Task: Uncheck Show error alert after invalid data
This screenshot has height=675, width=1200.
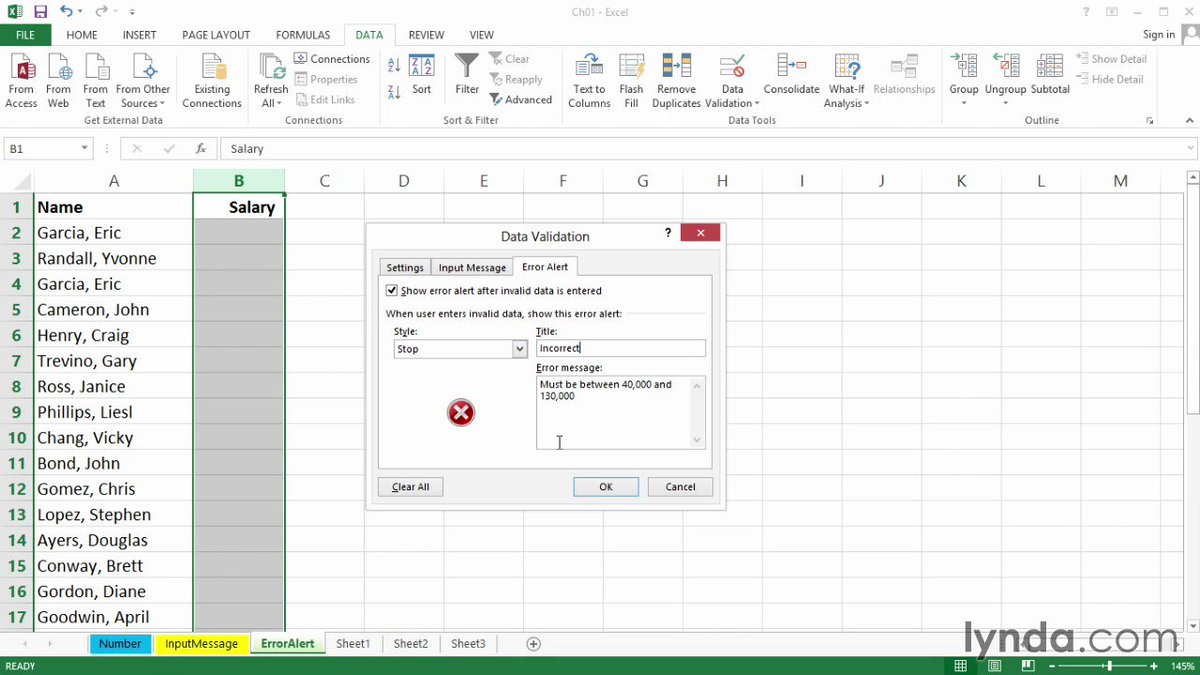Action: [x=392, y=291]
